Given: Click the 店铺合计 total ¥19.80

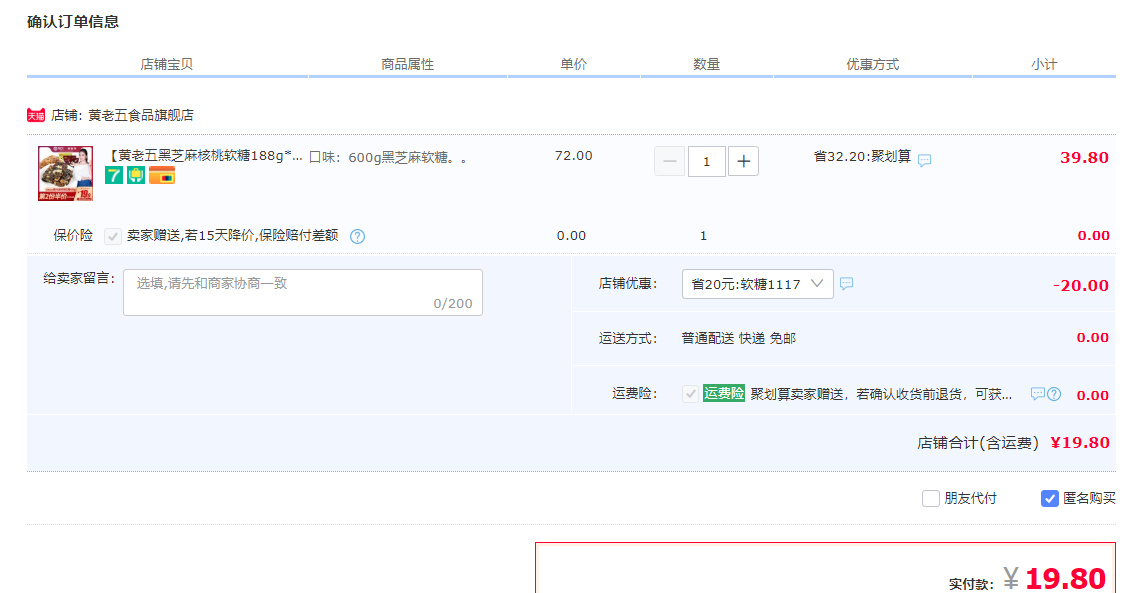Looking at the screenshot, I should (1080, 443).
